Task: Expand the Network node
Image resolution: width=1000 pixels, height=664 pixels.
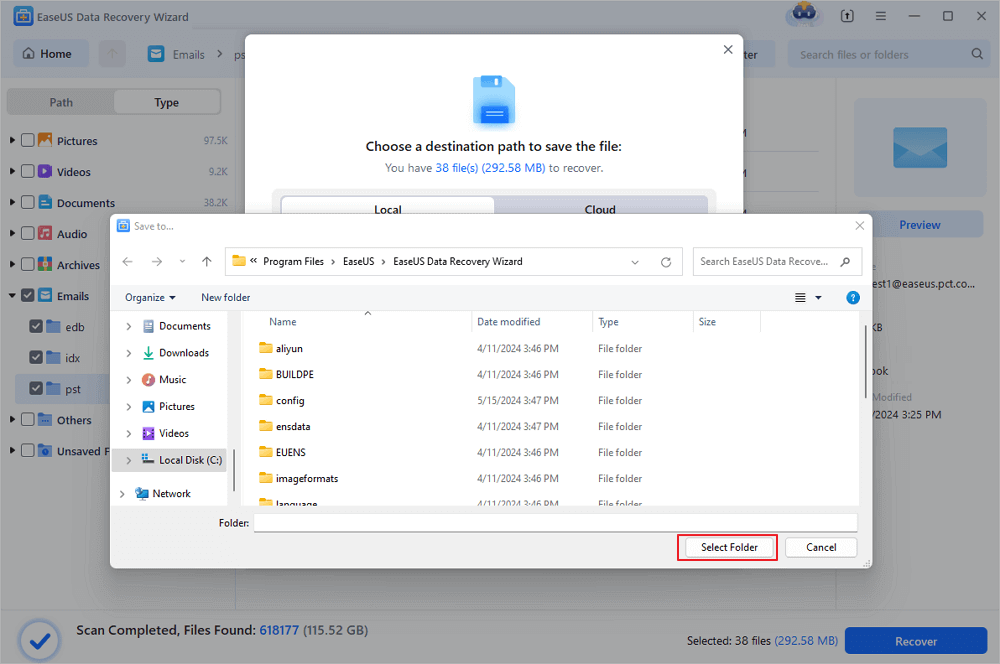Action: pyautogui.click(x=122, y=494)
